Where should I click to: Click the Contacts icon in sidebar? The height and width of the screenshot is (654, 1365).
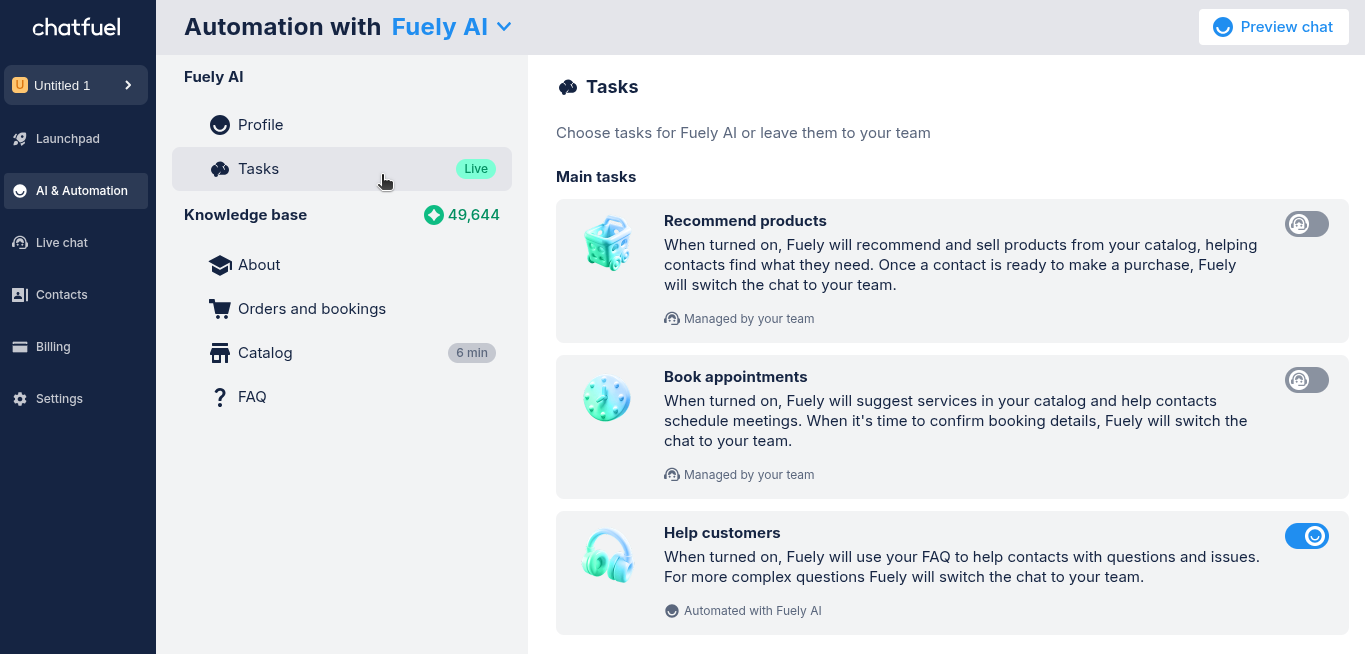20,295
